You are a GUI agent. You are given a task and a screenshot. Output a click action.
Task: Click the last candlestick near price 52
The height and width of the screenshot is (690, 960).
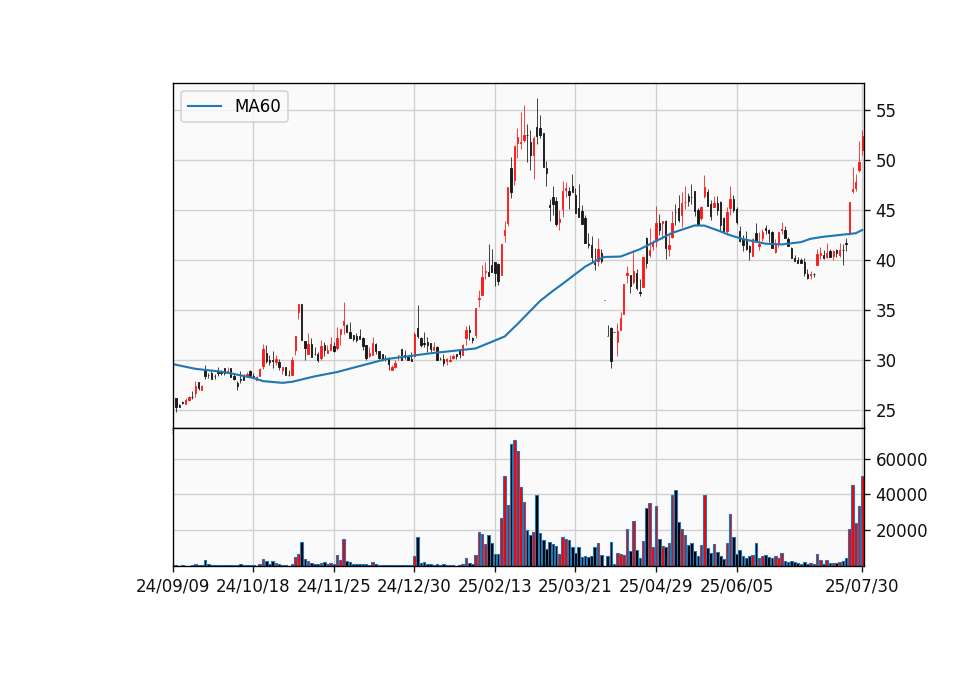coord(863,142)
